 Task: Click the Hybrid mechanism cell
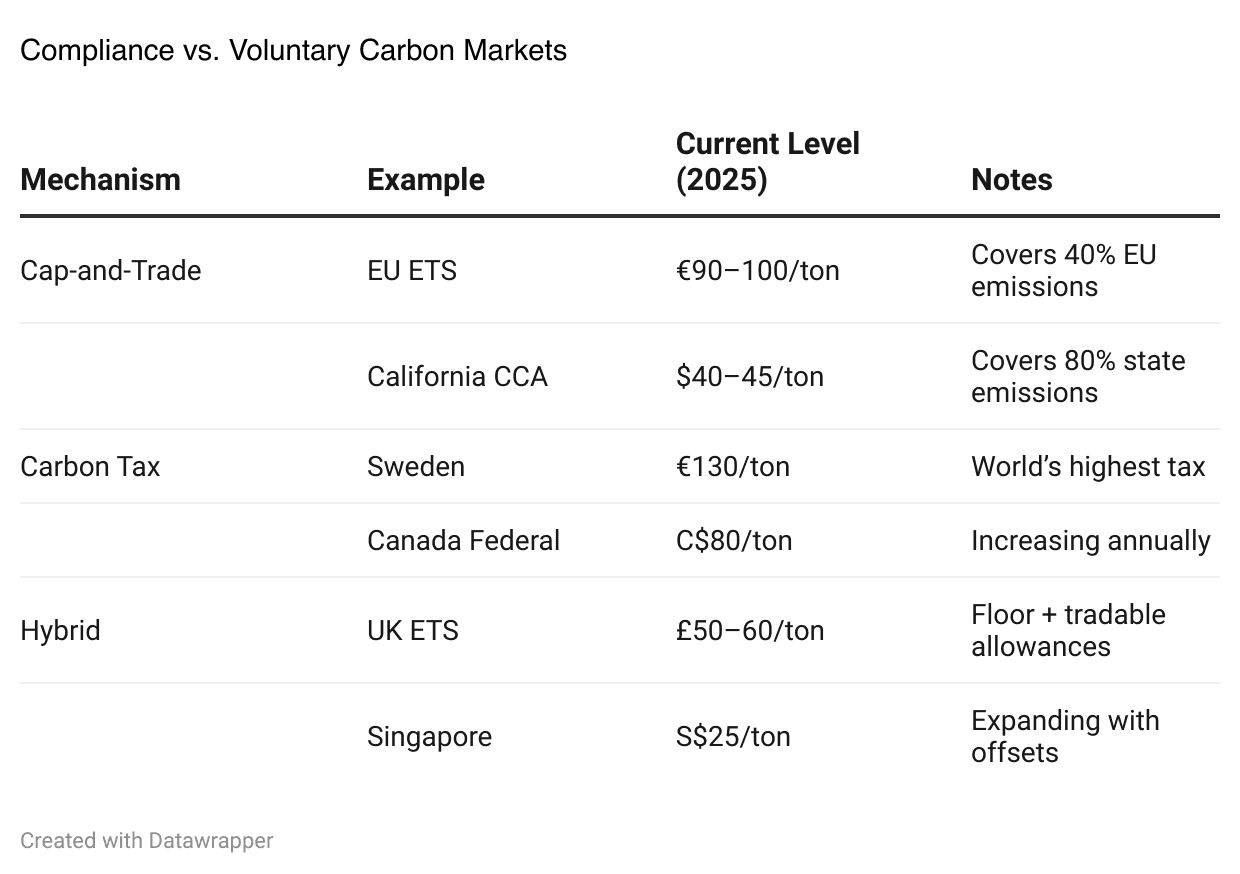(60, 631)
